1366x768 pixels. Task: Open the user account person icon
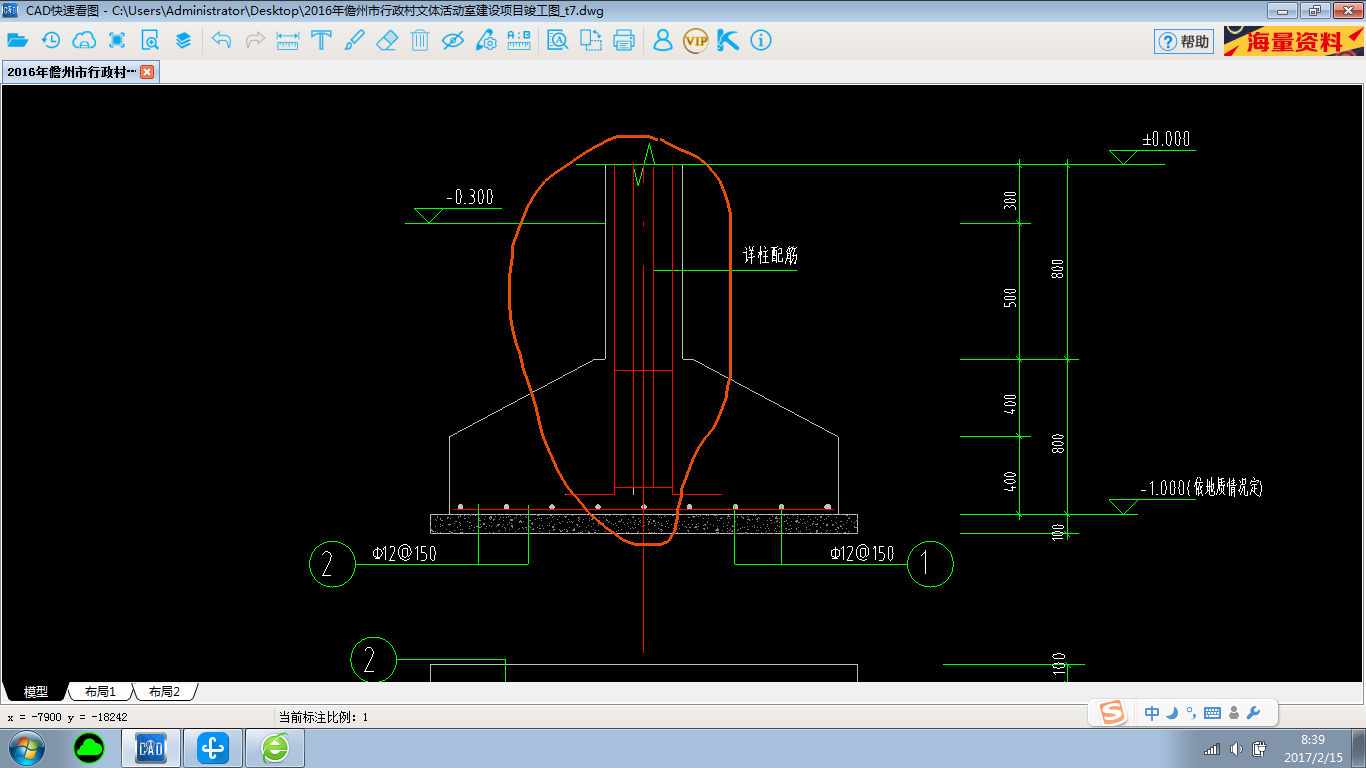point(662,41)
